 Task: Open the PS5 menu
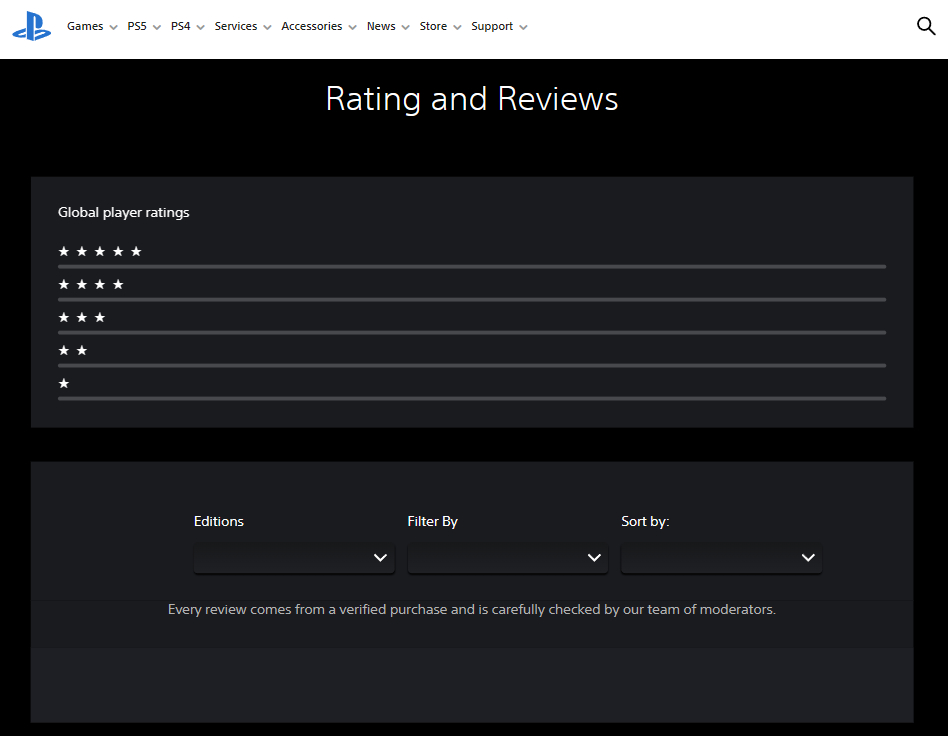pos(144,26)
